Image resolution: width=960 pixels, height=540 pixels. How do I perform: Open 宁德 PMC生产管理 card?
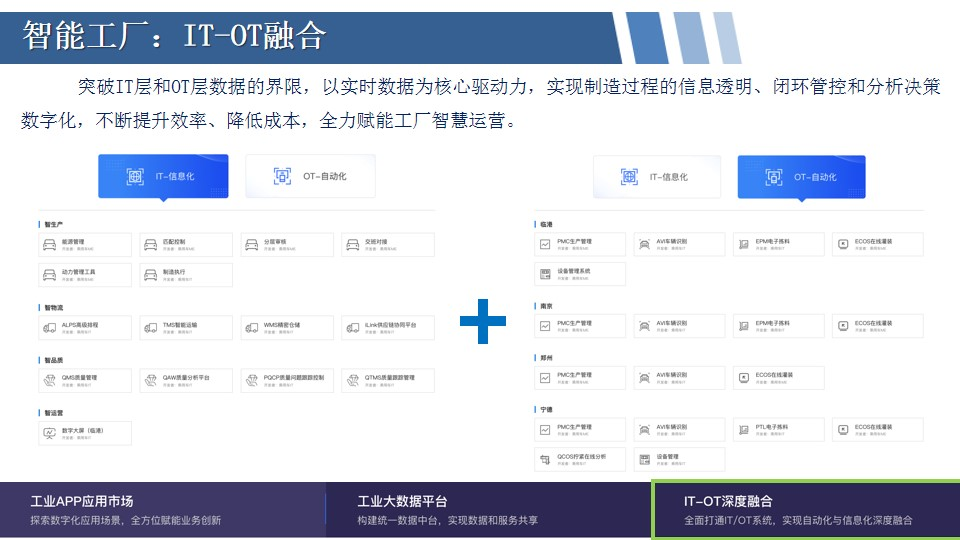[x=580, y=430]
